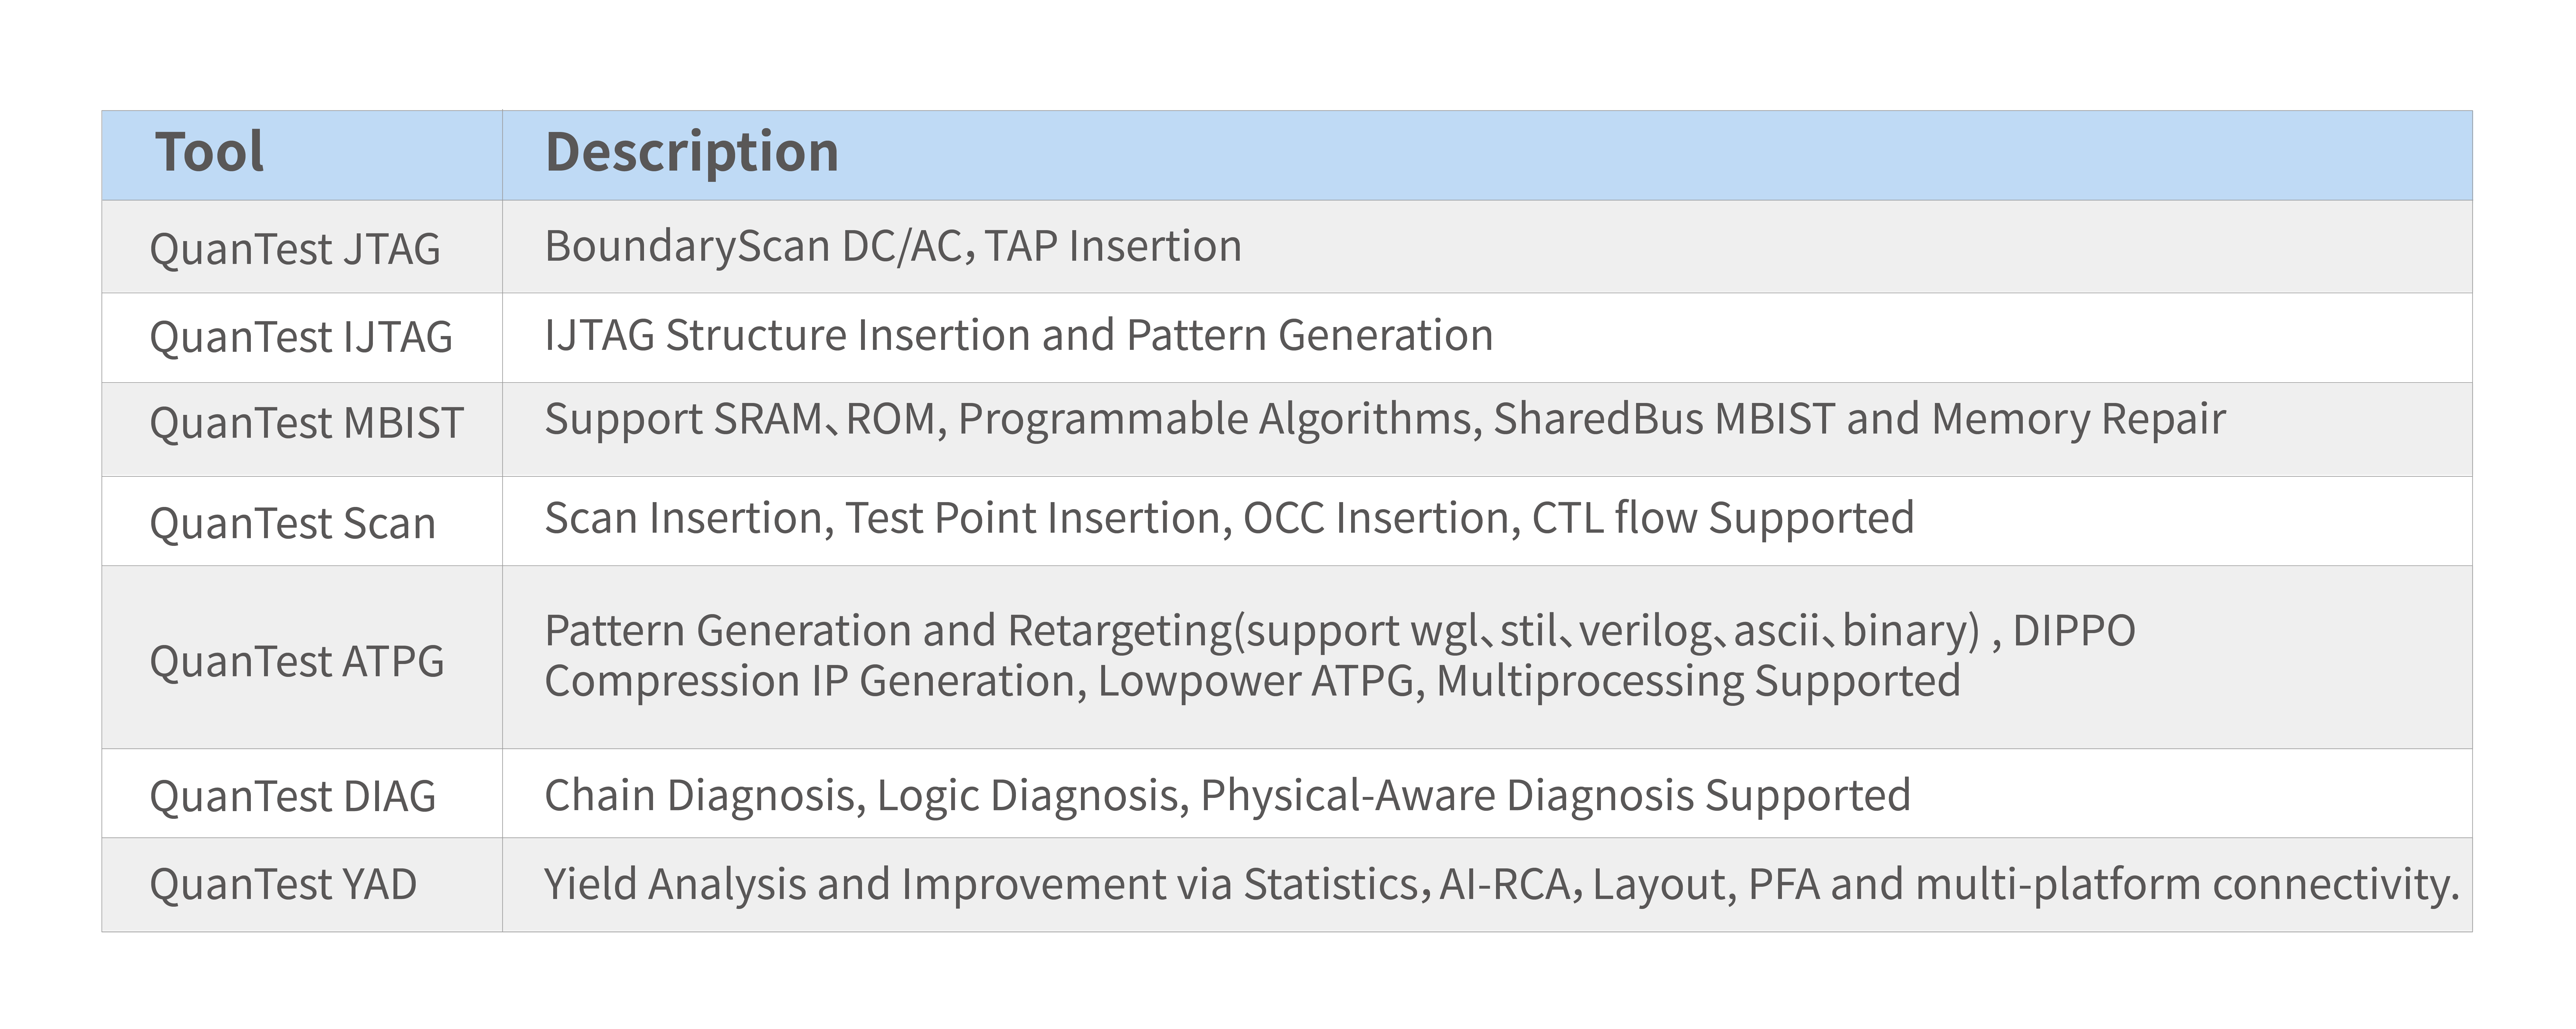Select the QuanTest JTAG cell

click(x=295, y=249)
